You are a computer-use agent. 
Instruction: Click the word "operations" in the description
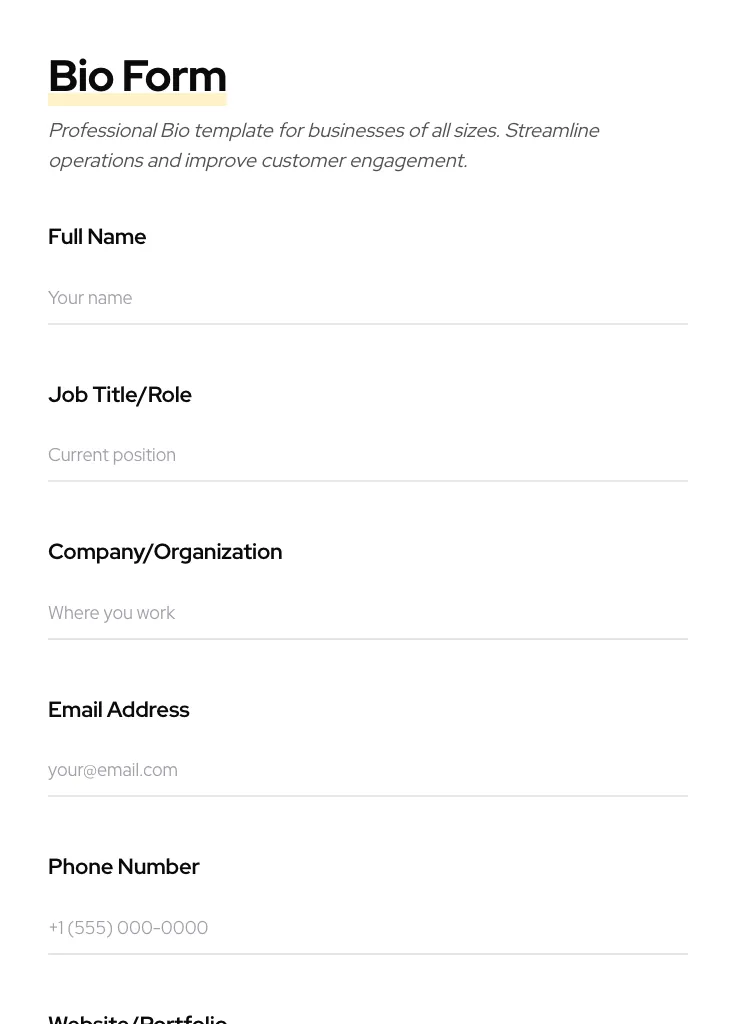[95, 161]
